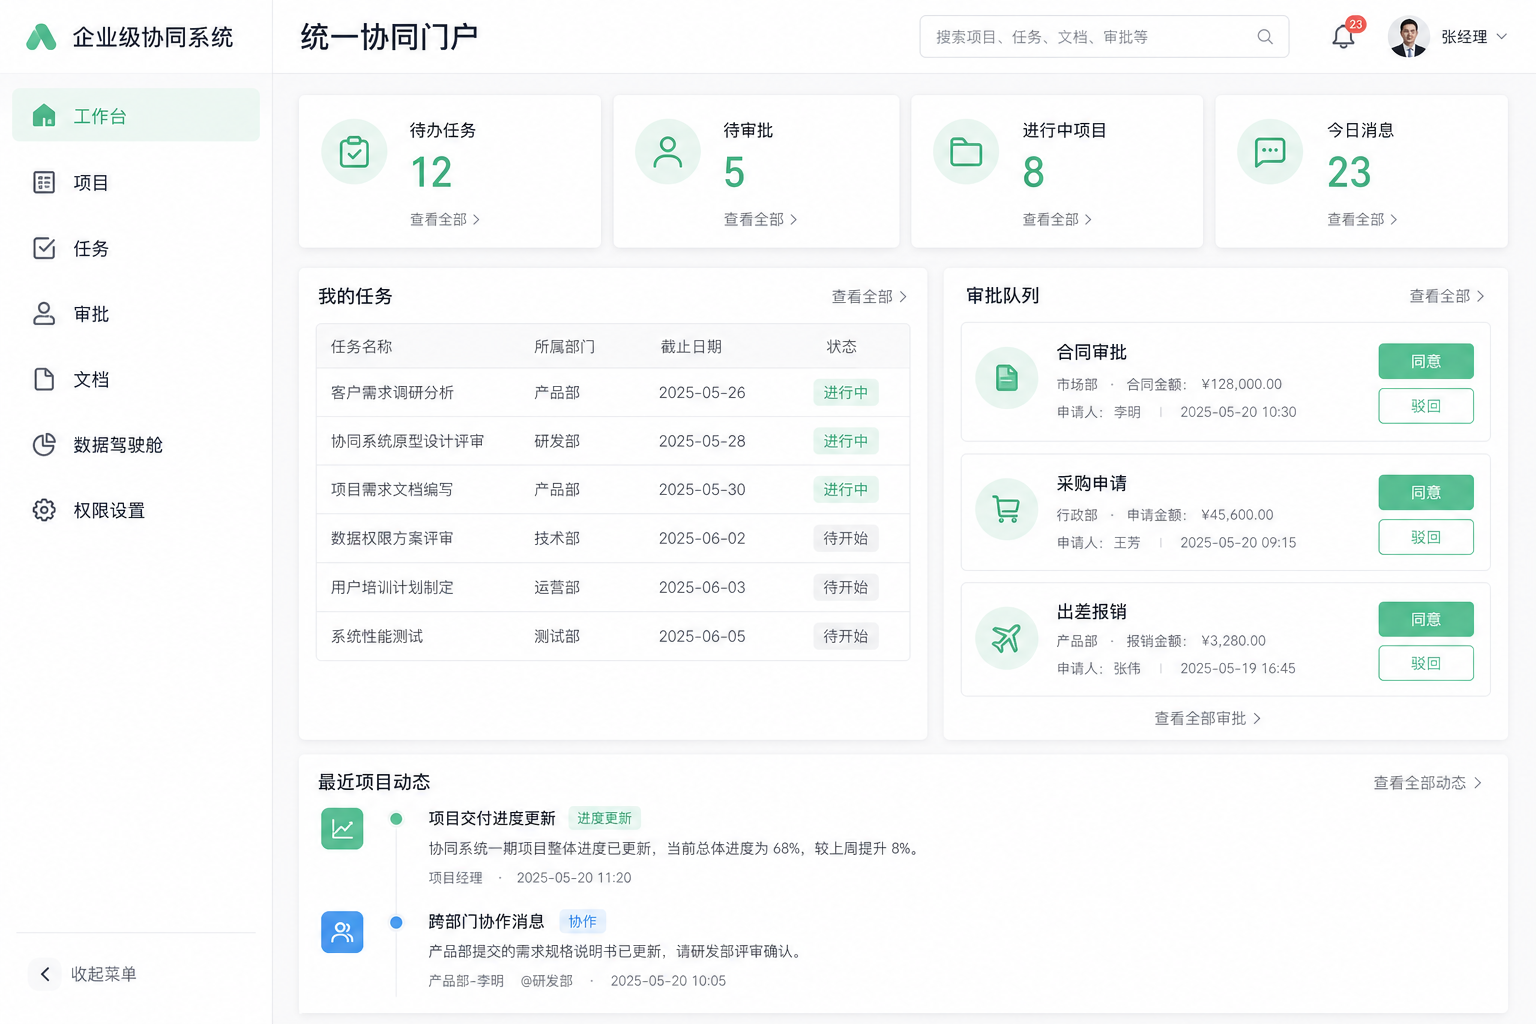Open the notification bell with 23 badge
Viewport: 1536px width, 1024px height.
pyautogui.click(x=1344, y=37)
